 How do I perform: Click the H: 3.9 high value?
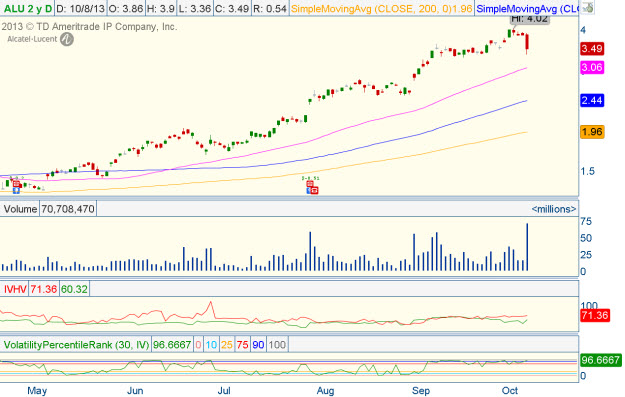(161, 8)
